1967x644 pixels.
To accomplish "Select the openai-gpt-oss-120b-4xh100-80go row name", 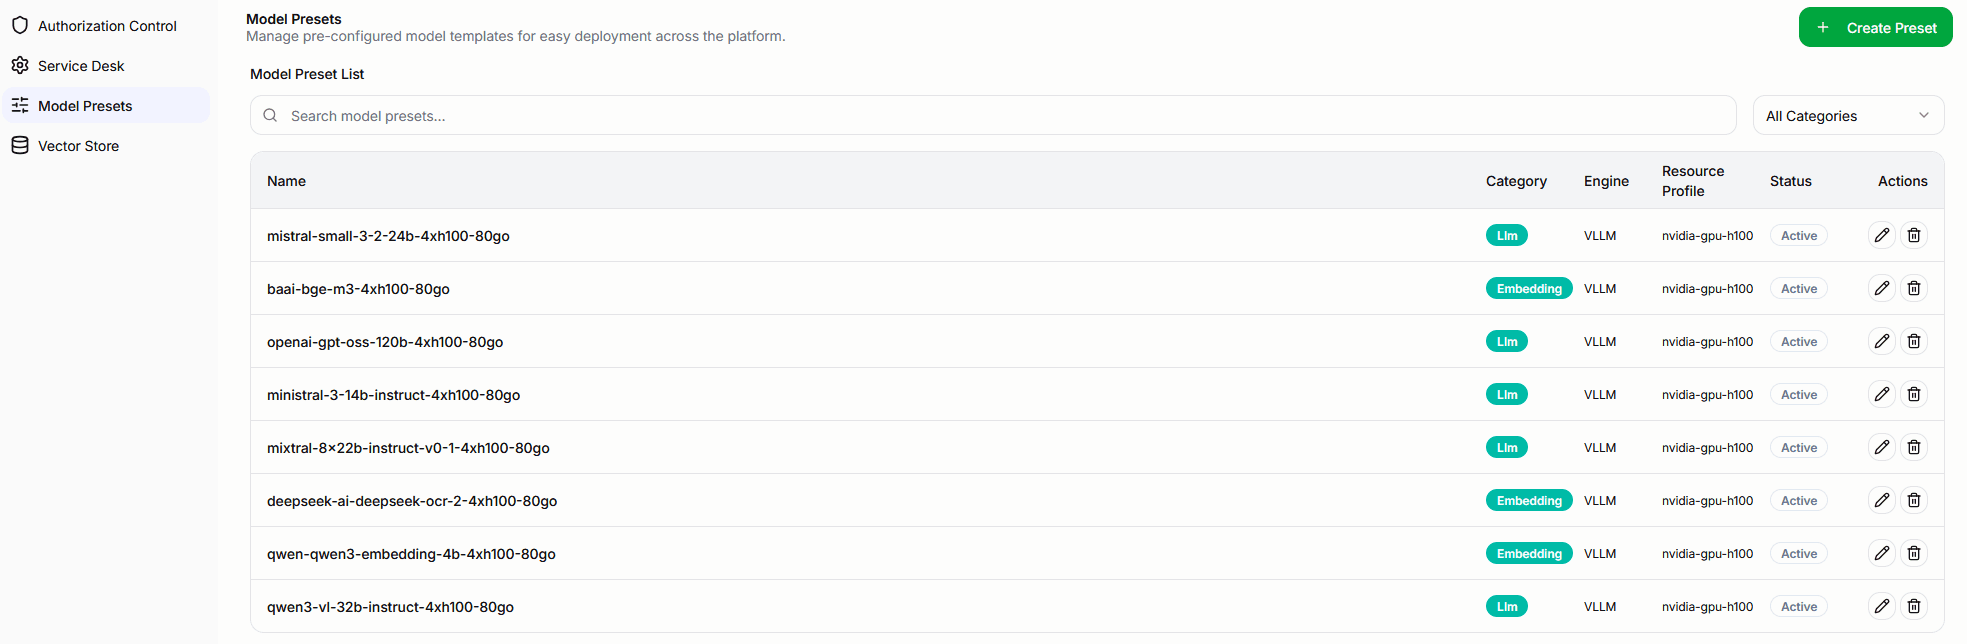I will (385, 342).
